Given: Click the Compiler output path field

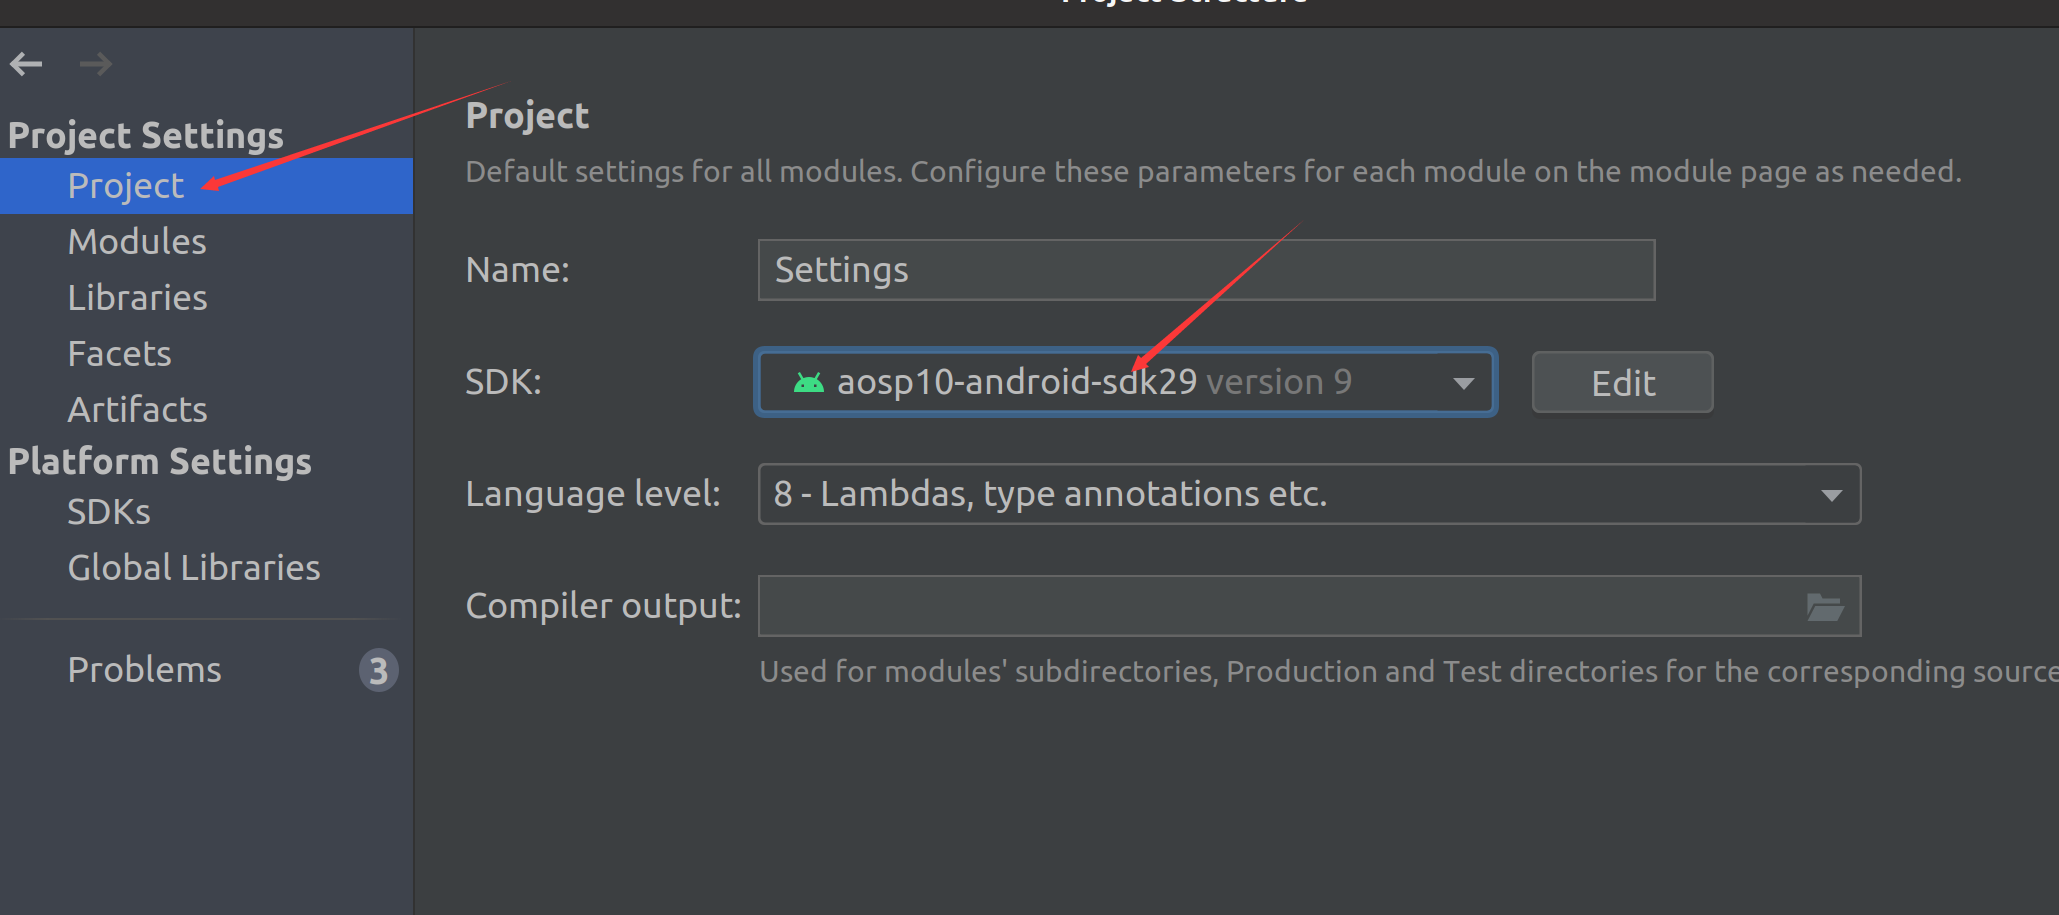Looking at the screenshot, I should point(1280,607).
